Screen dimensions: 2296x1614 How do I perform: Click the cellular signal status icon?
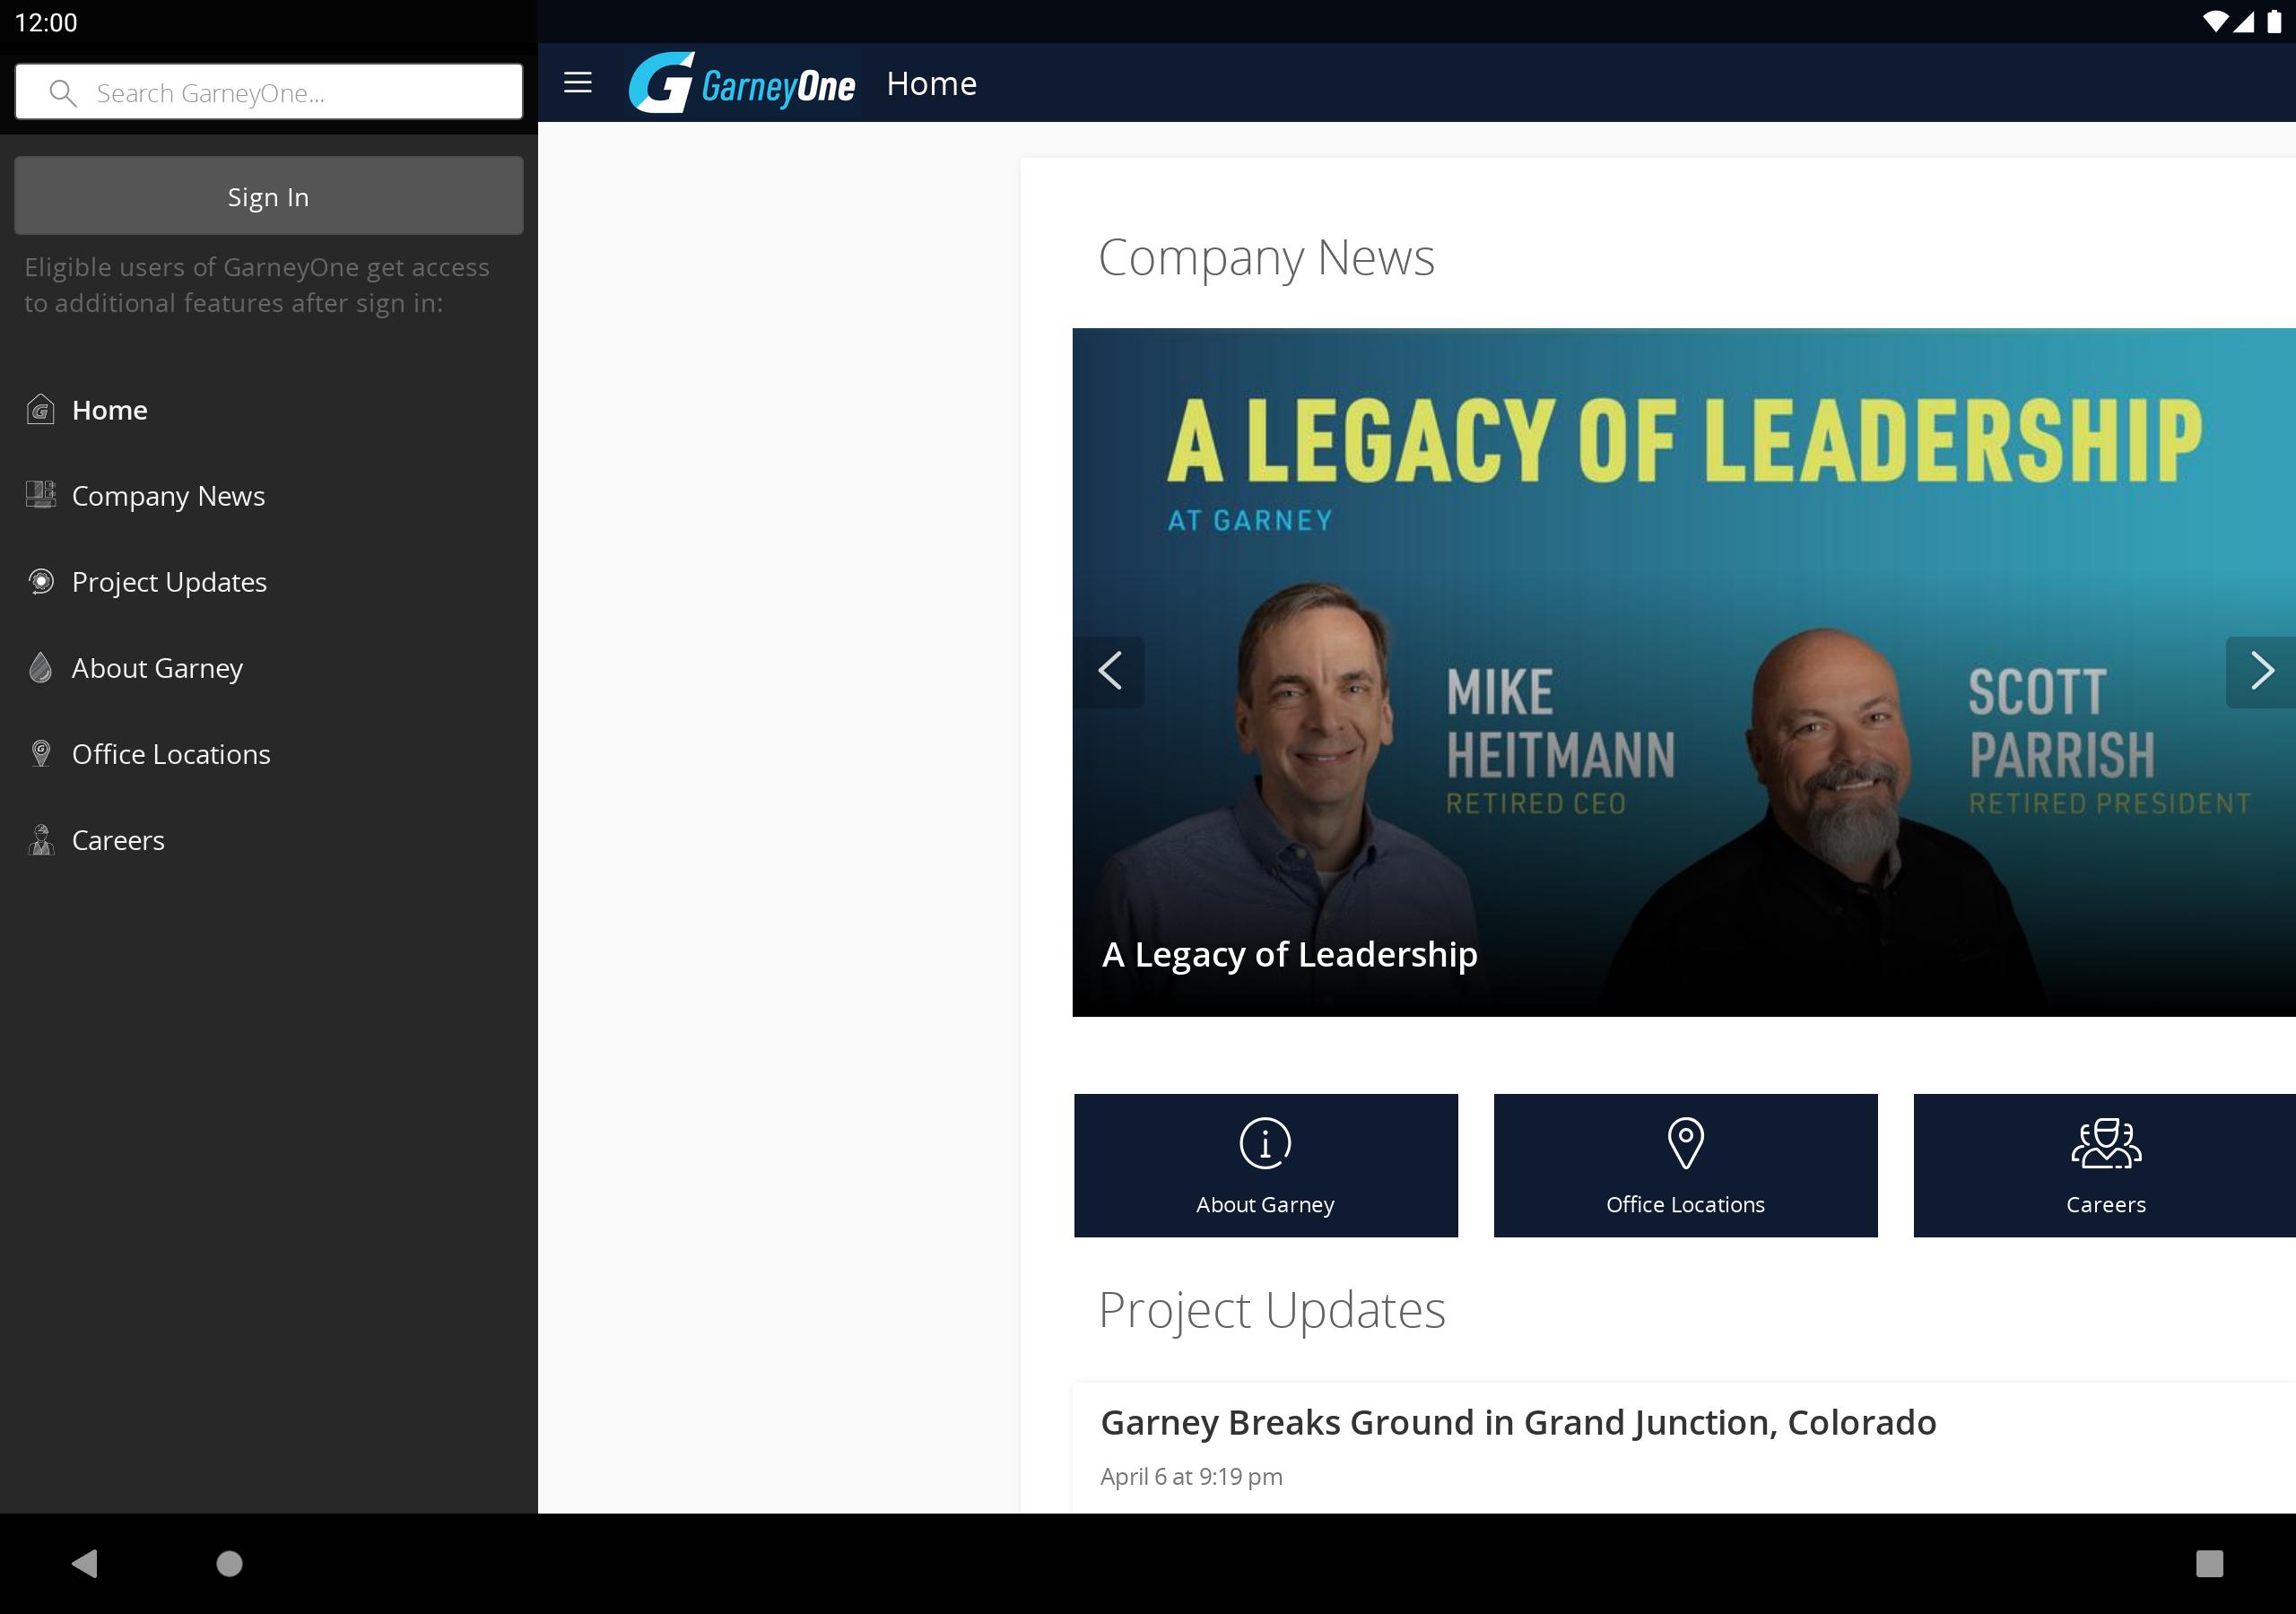(x=2243, y=22)
